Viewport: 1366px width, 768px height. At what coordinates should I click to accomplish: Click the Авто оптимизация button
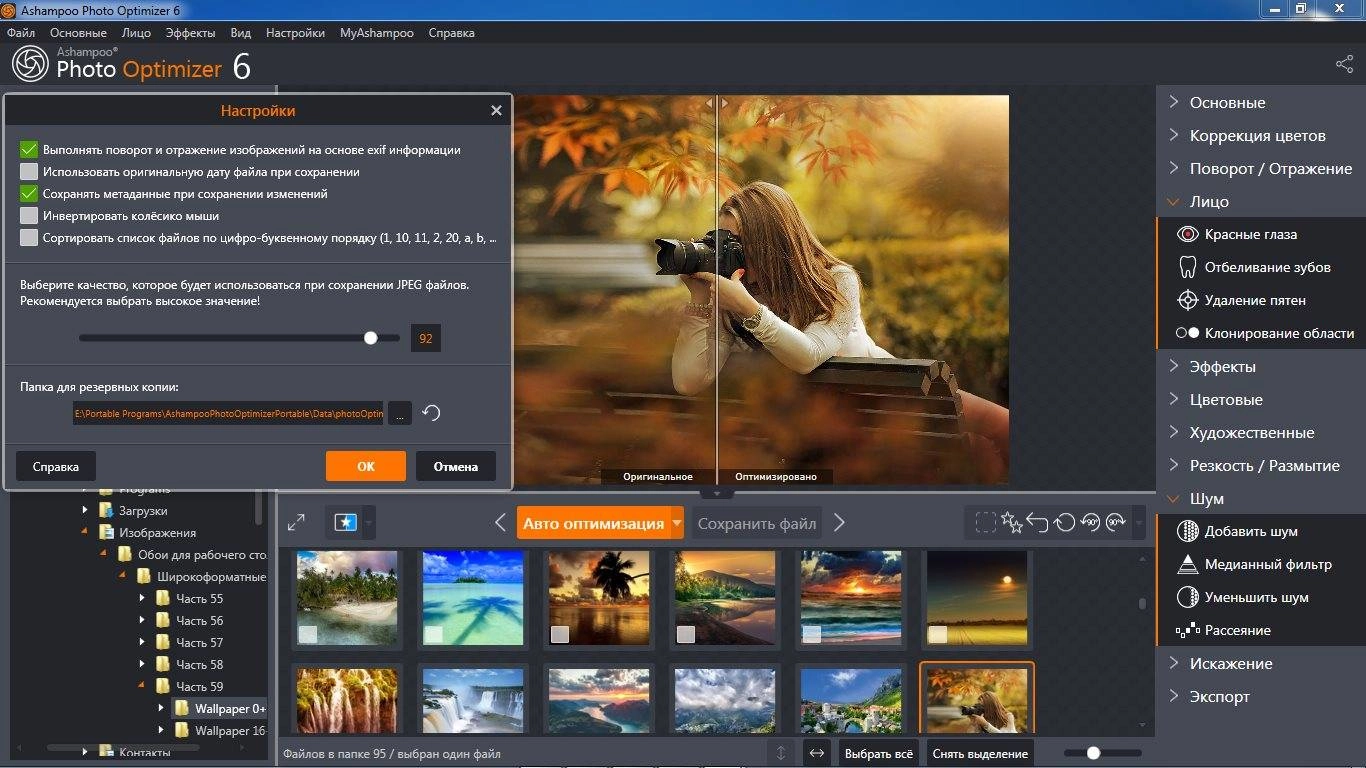pyautogui.click(x=593, y=522)
